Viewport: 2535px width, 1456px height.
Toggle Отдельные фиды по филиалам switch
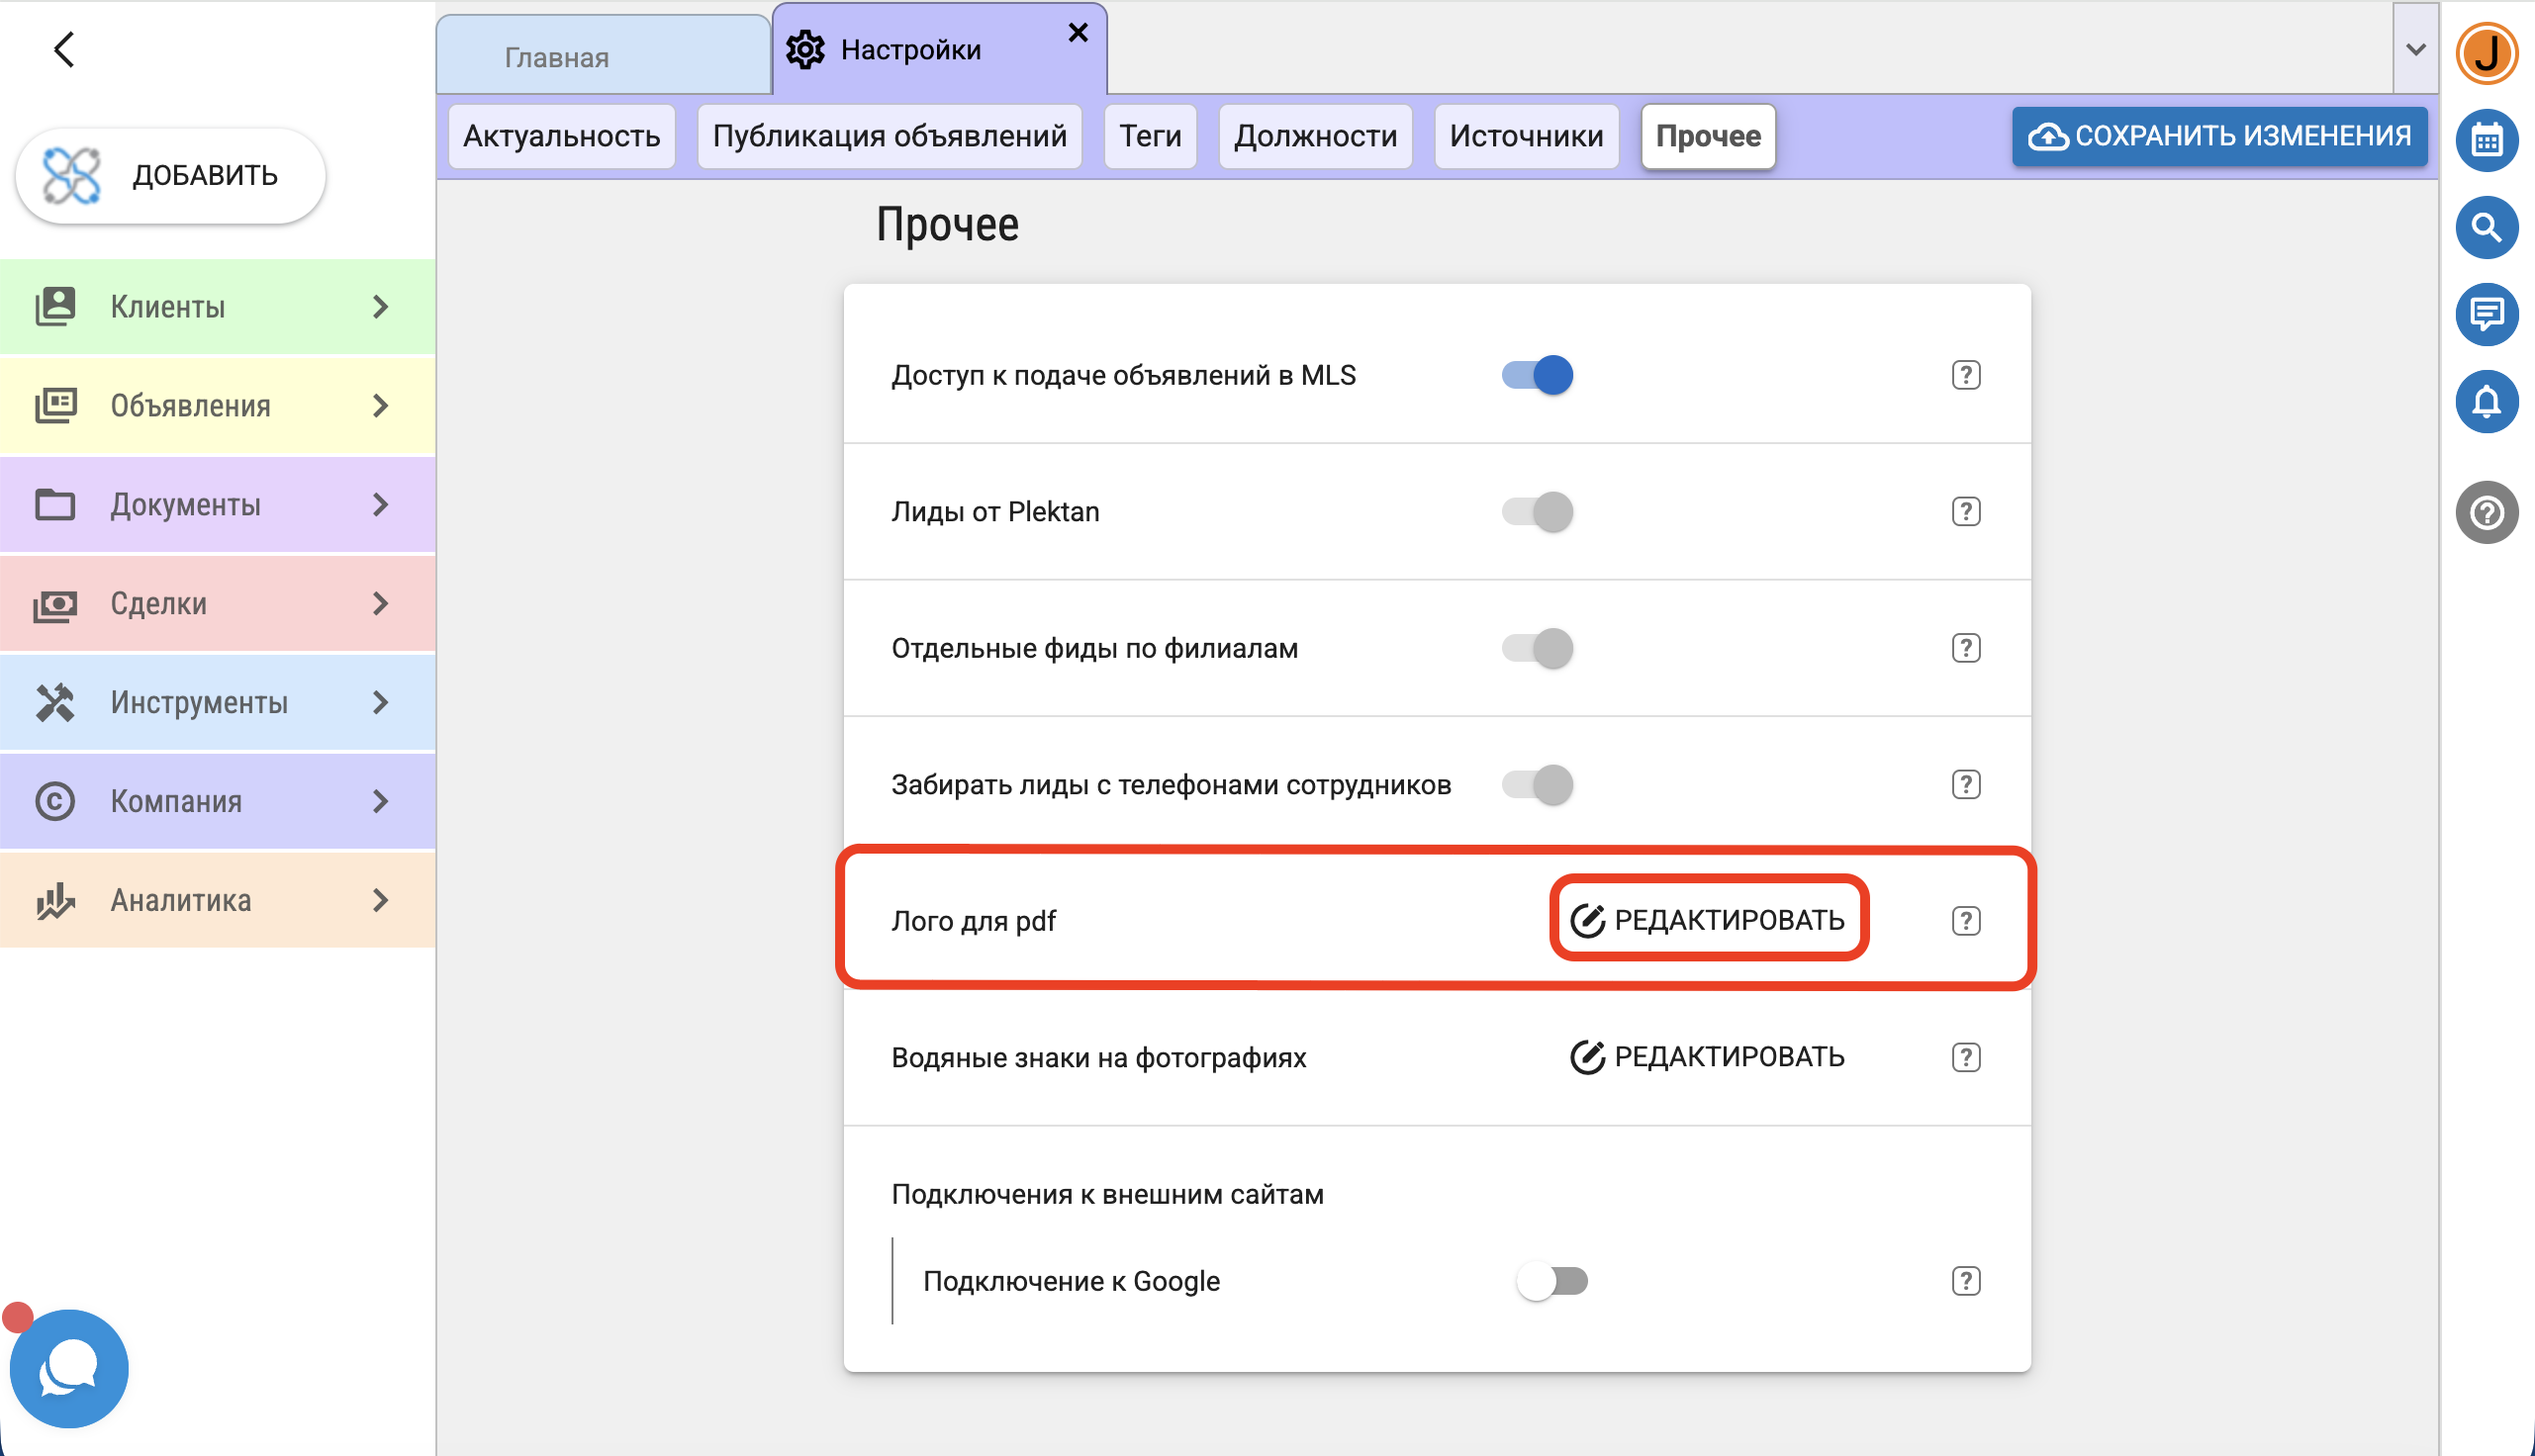click(1537, 648)
